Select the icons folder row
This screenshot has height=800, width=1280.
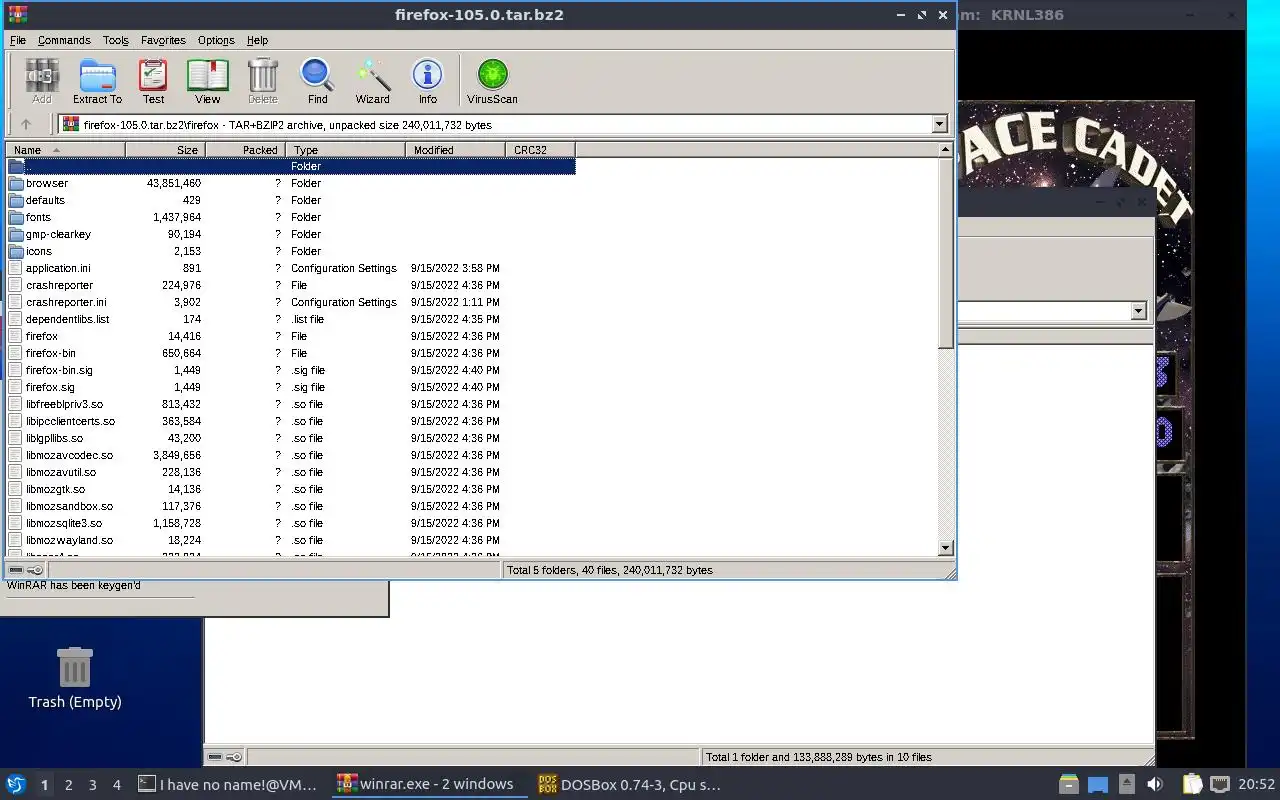click(290, 251)
